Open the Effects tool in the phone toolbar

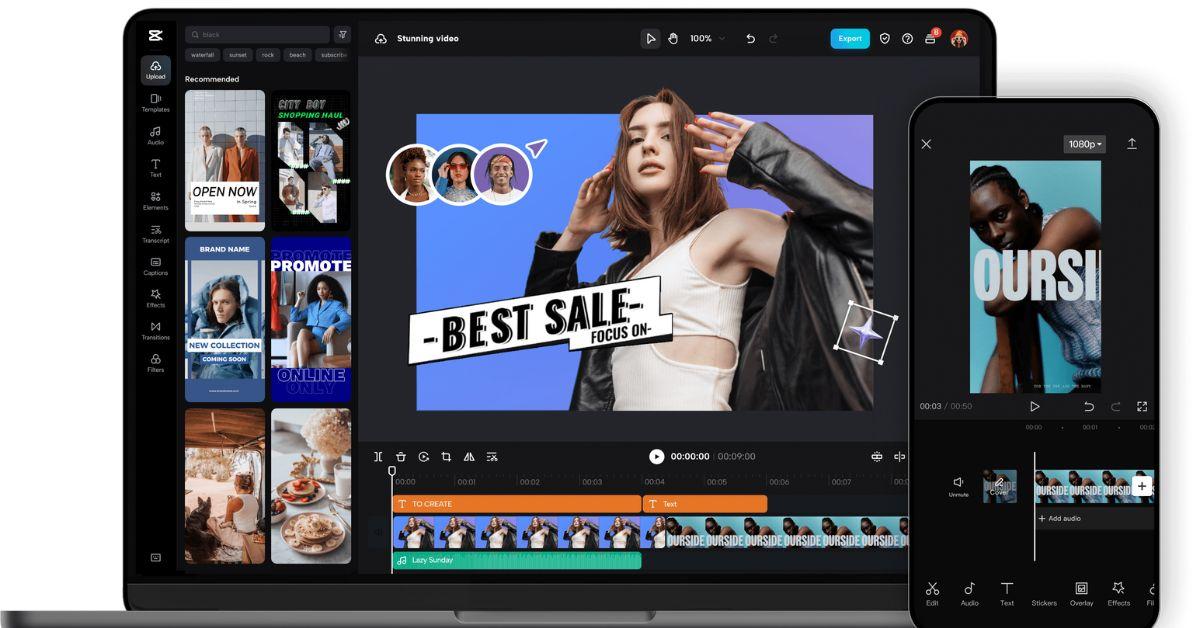pyautogui.click(x=1119, y=594)
